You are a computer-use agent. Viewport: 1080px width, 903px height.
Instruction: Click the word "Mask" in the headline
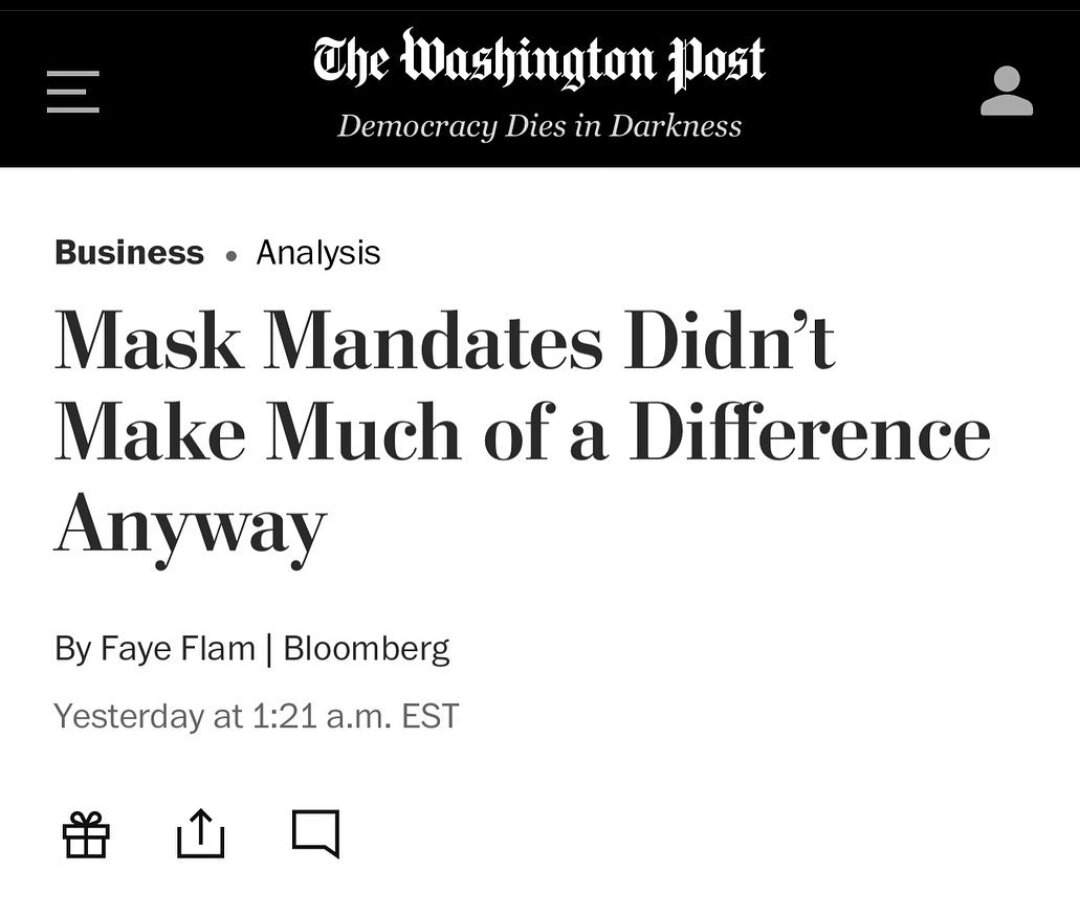(x=148, y=342)
